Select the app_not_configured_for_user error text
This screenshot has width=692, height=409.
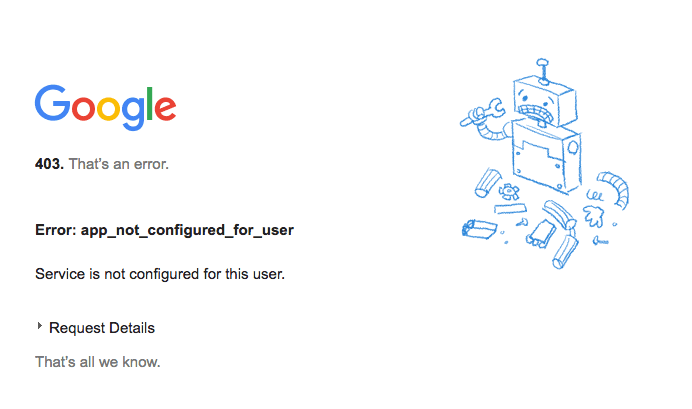[187, 230]
